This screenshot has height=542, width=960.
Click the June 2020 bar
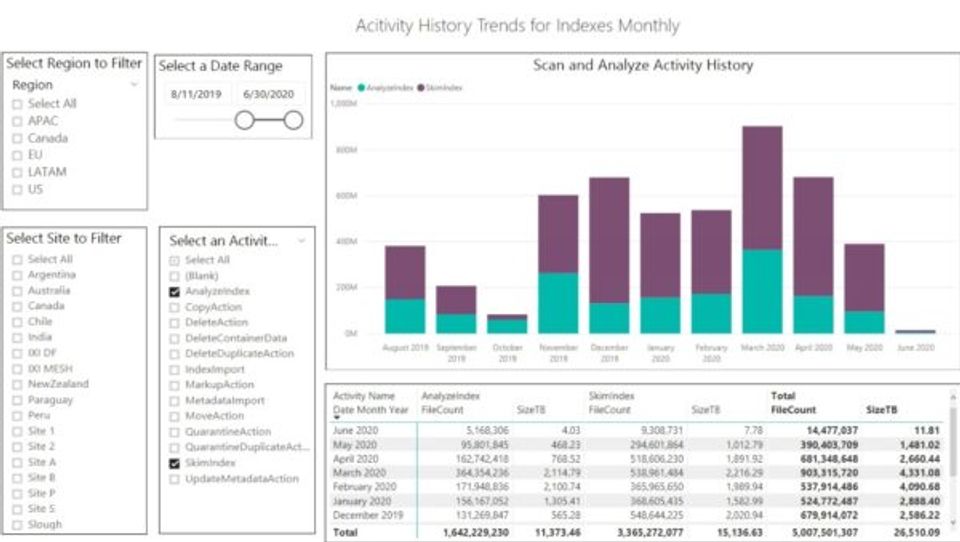click(x=915, y=331)
